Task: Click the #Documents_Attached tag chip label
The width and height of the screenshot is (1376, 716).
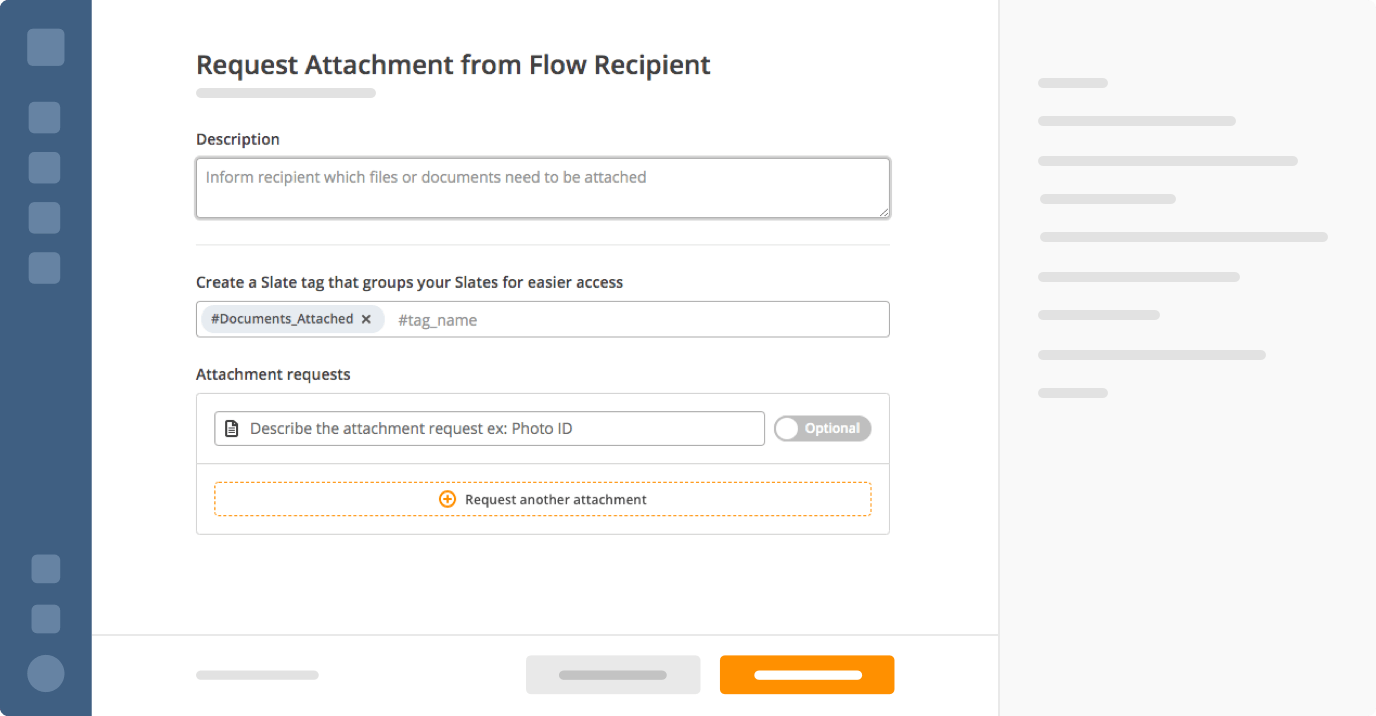Action: 282,319
